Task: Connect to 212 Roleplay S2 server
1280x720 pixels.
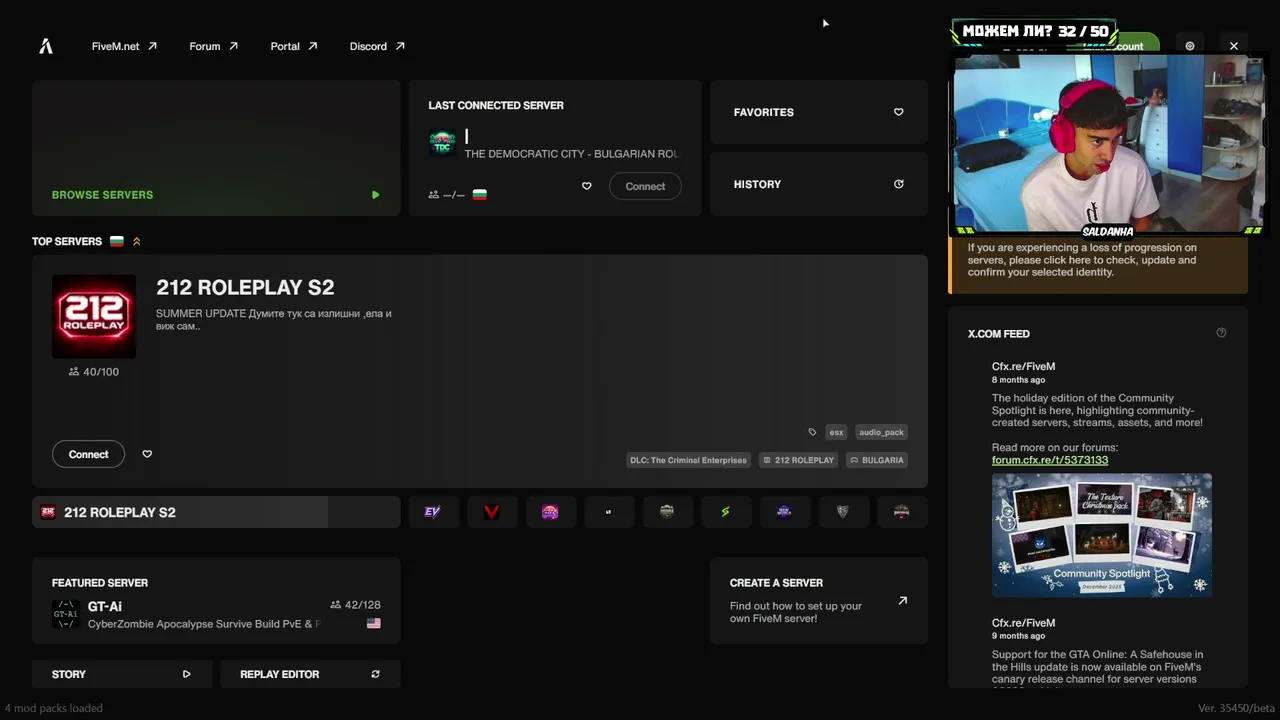Action: pyautogui.click(x=88, y=454)
